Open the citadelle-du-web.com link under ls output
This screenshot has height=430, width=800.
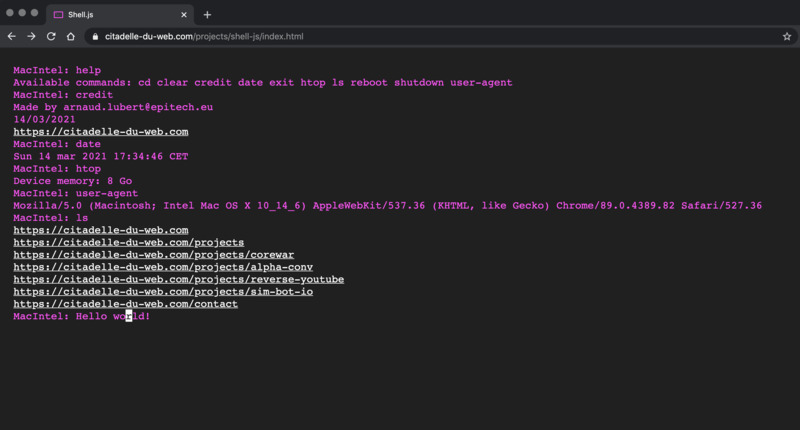(101, 230)
